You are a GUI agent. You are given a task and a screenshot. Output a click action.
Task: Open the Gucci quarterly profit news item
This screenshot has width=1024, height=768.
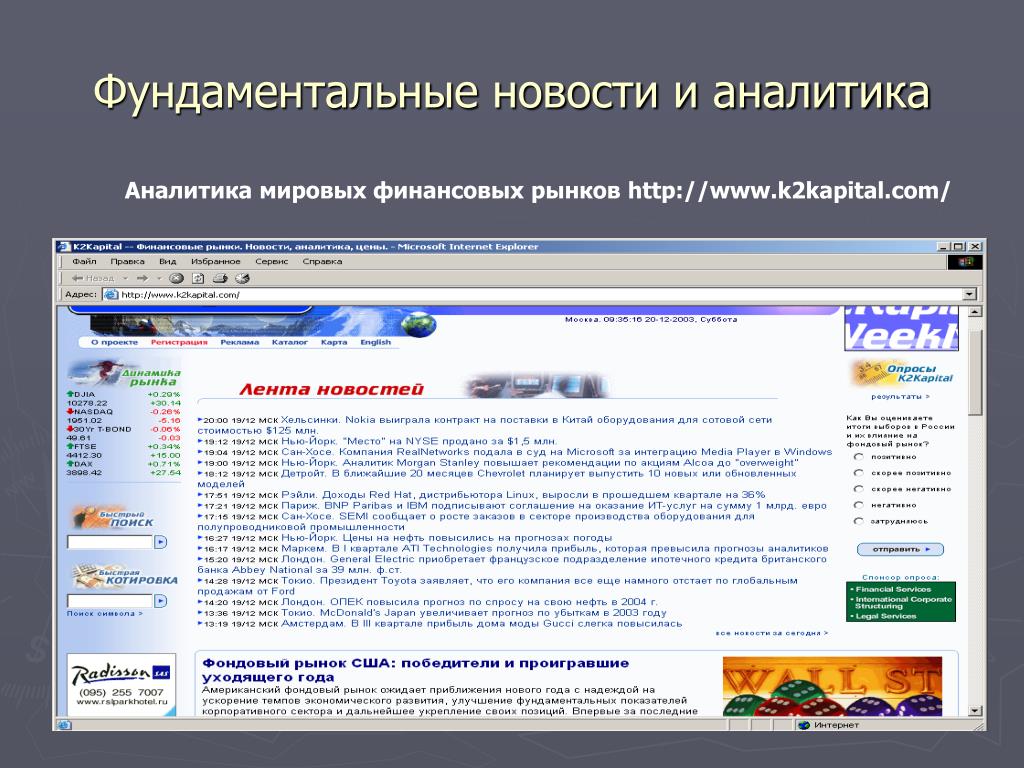[481, 624]
